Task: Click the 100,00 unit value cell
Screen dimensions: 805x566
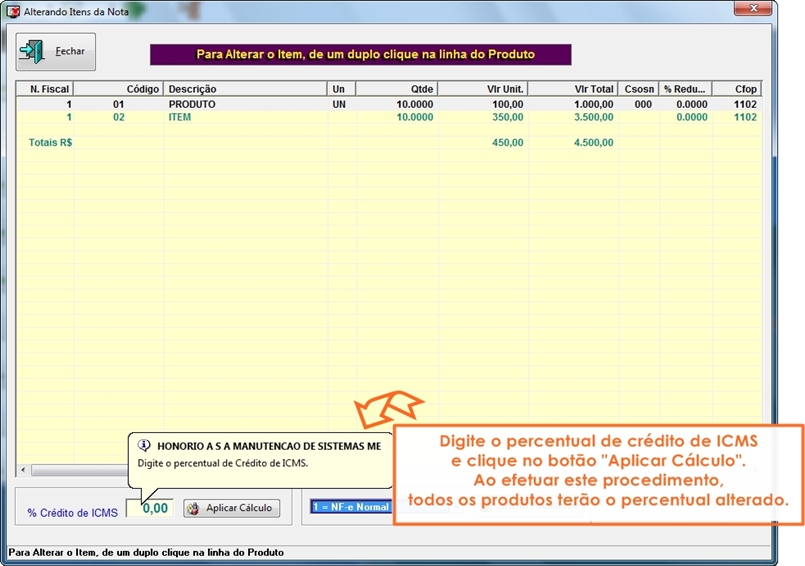Action: coord(508,104)
